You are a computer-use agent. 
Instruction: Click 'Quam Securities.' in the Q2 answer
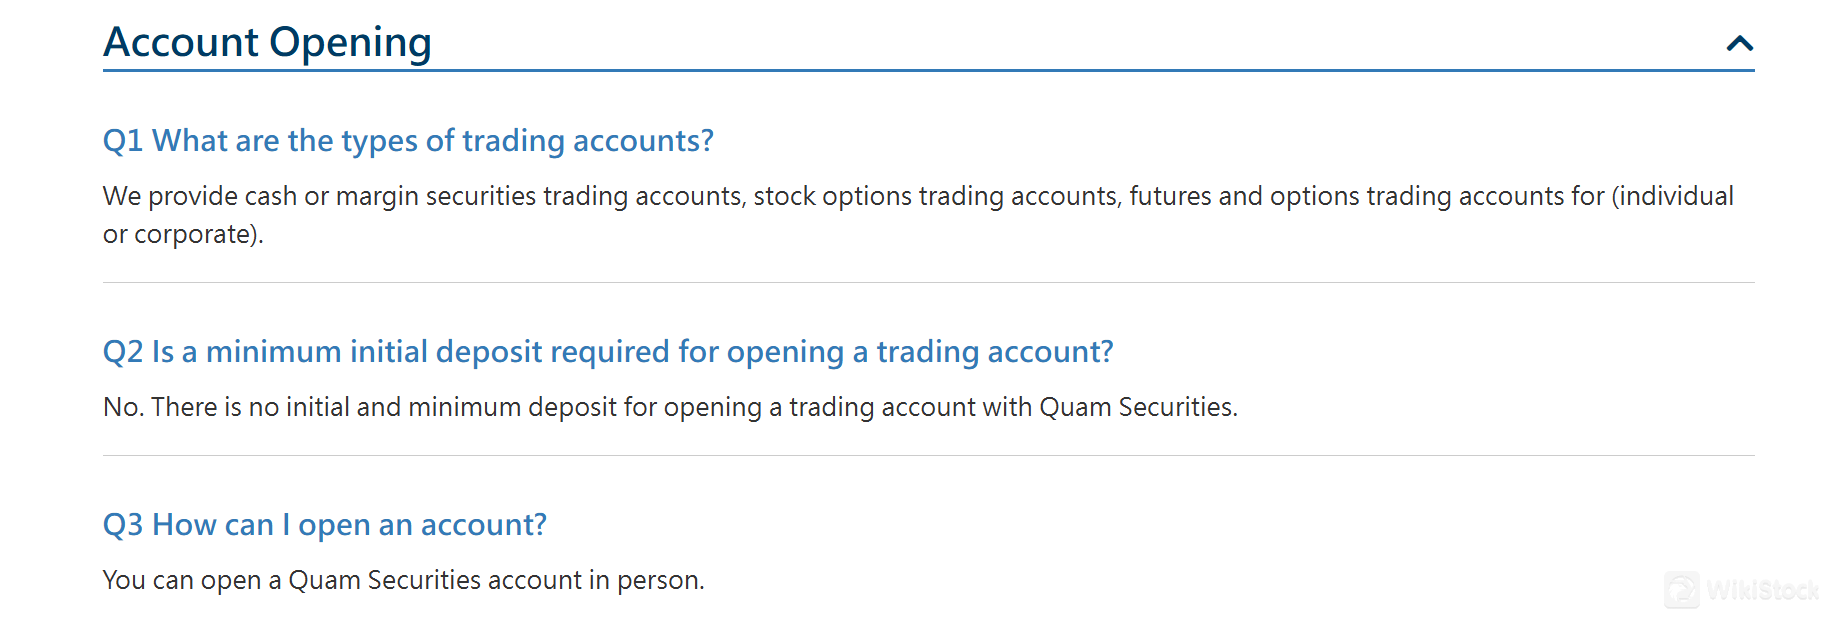click(x=1138, y=408)
